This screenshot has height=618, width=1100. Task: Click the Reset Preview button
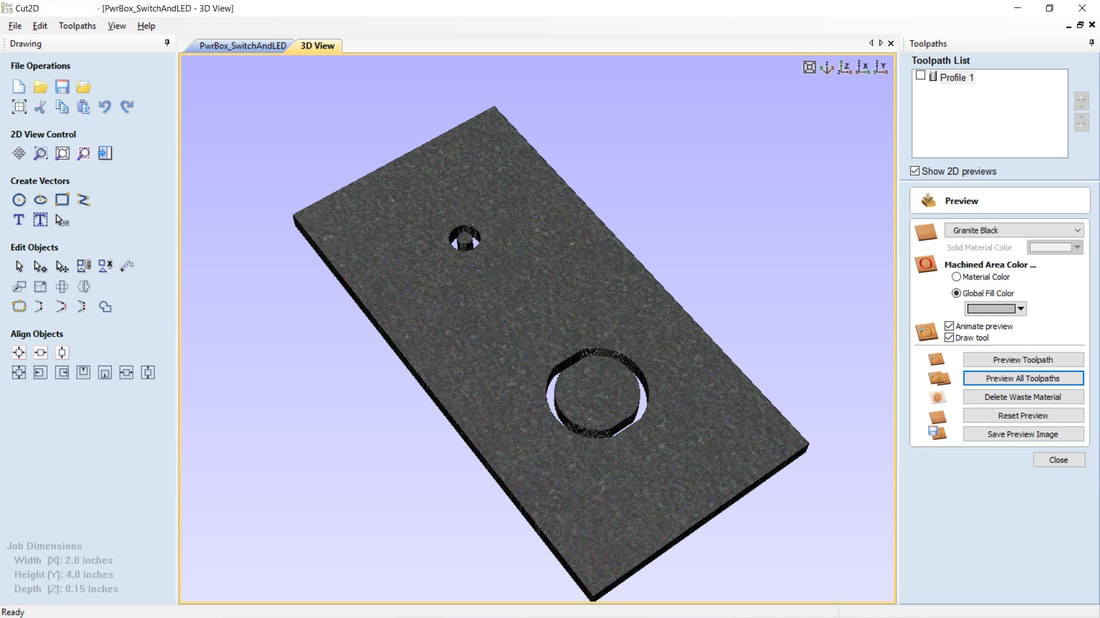click(x=1023, y=415)
